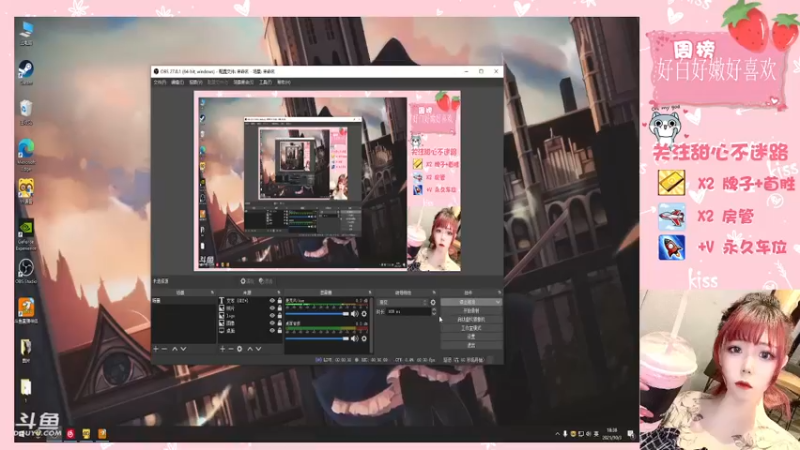This screenshot has height=450, width=800.
Task: Toggle the lock on the 桌面 source
Action: (280, 330)
